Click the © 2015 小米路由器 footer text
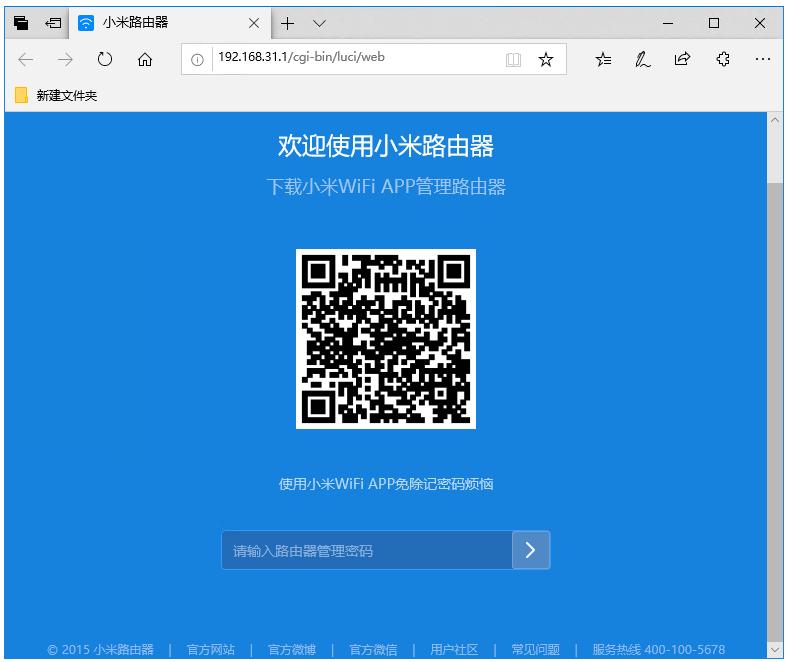 [x=101, y=650]
